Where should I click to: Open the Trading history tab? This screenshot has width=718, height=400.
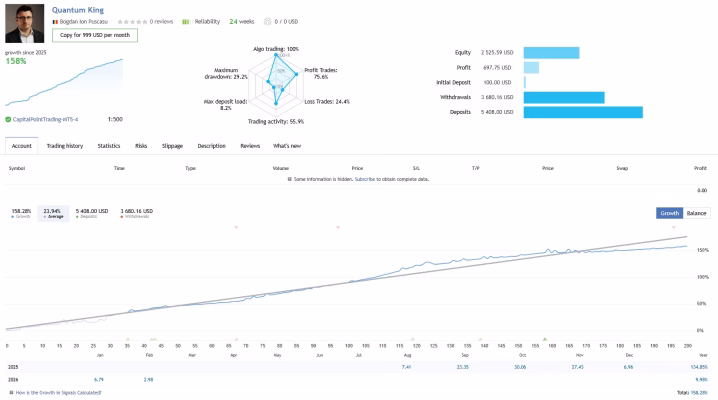[x=65, y=146]
